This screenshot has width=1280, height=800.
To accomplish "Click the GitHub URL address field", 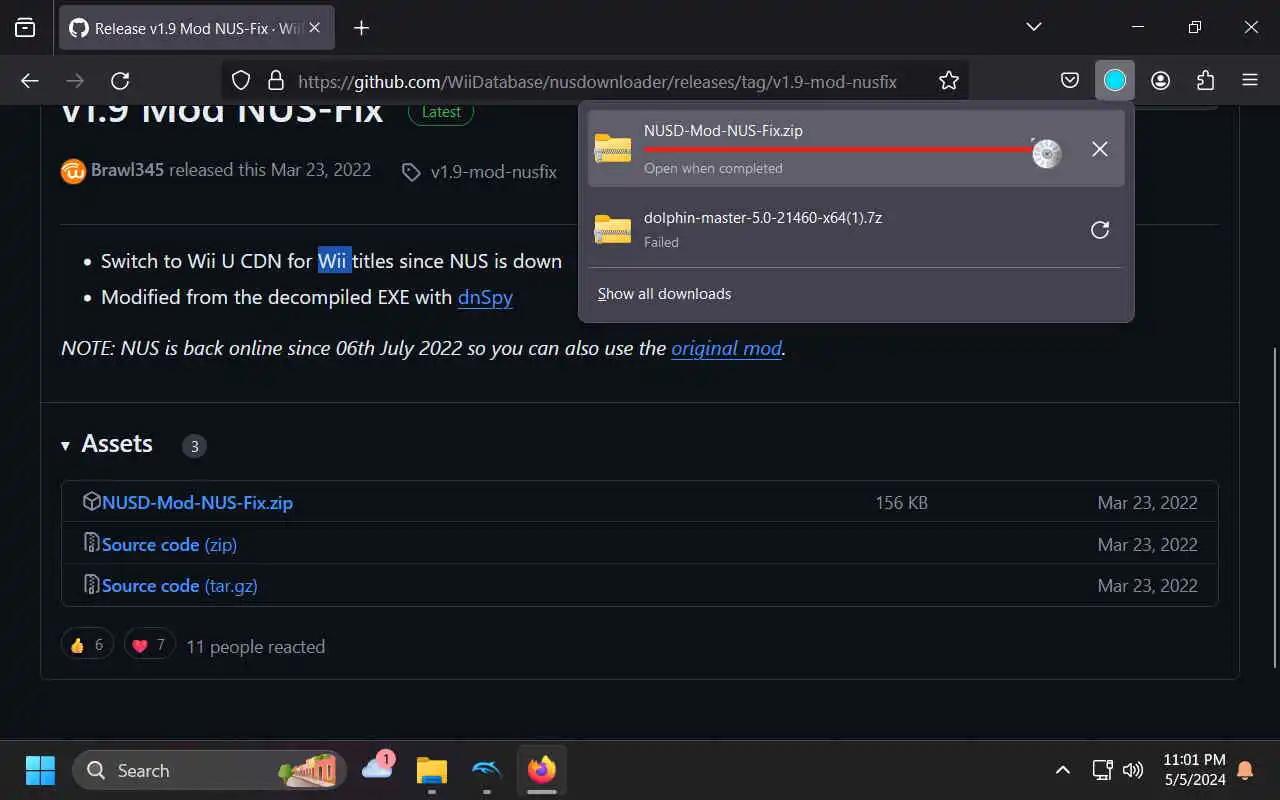I will coord(597,81).
